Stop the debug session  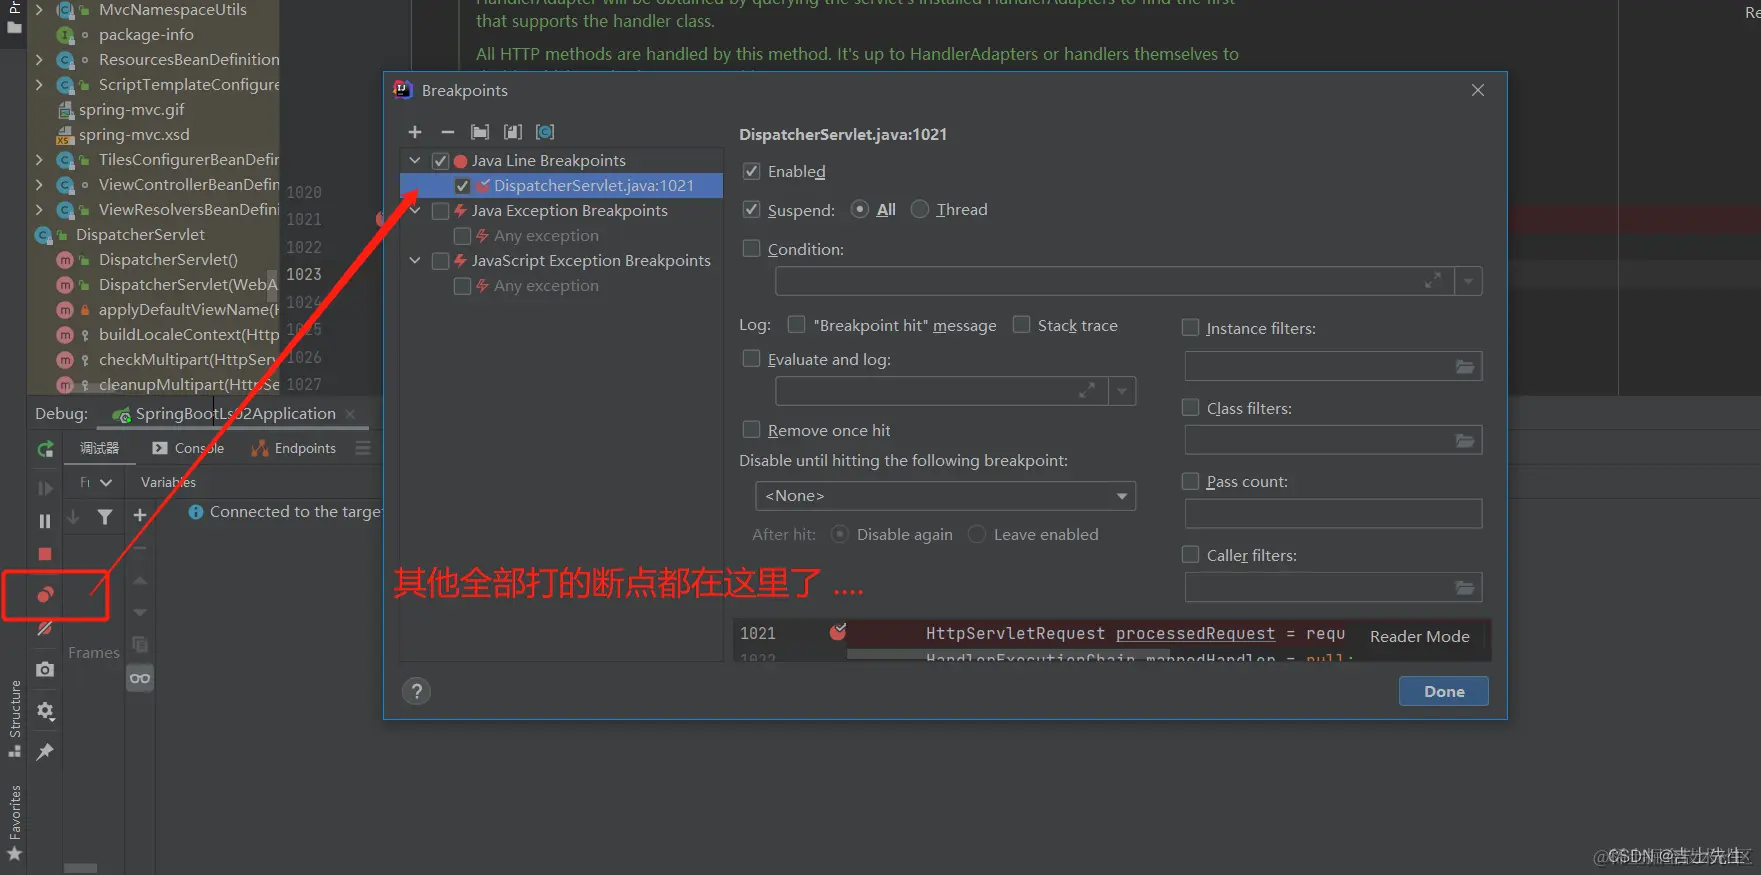tap(45, 554)
